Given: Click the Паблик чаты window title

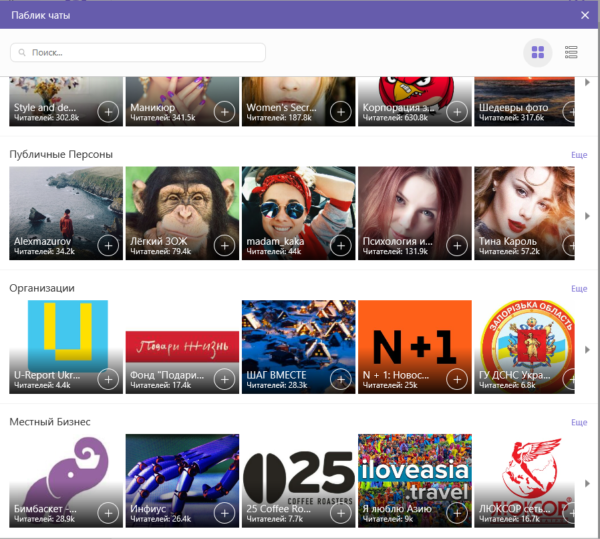Looking at the screenshot, I should click(41, 15).
